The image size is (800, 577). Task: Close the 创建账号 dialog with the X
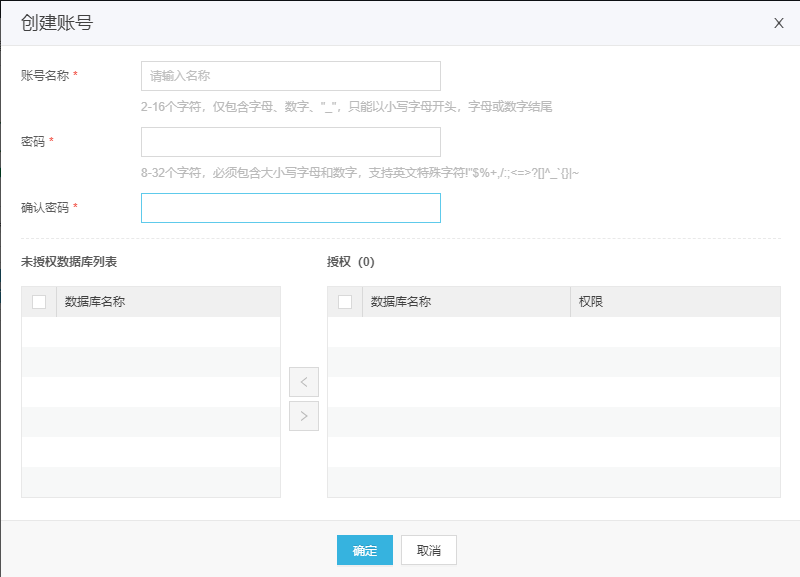pyautogui.click(x=777, y=23)
